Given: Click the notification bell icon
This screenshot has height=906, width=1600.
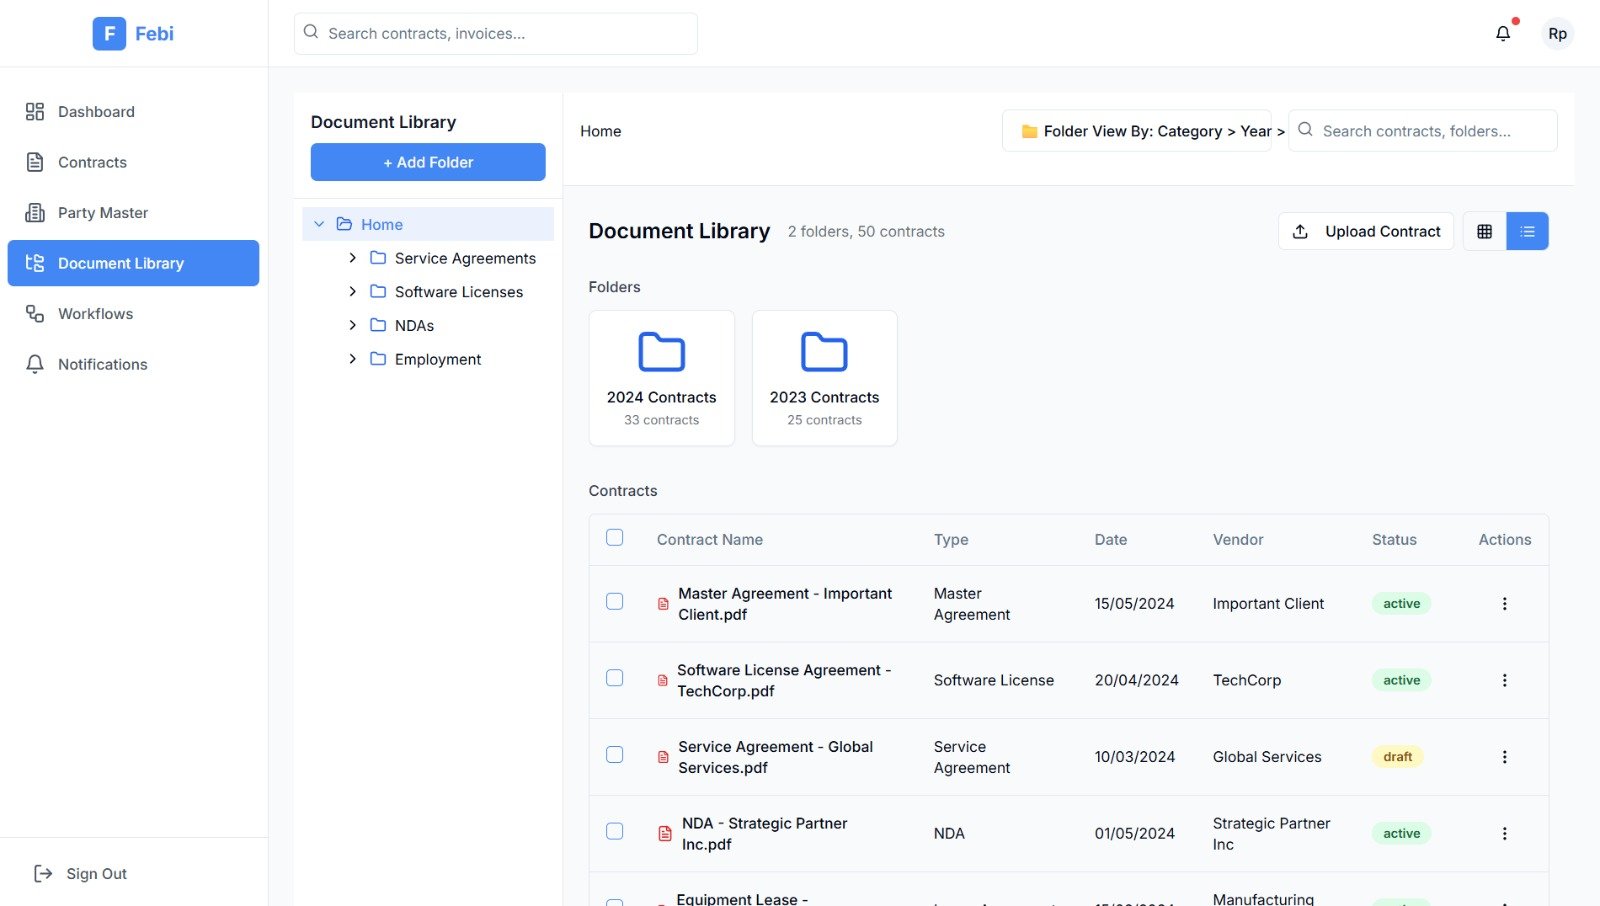Looking at the screenshot, I should [1501, 33].
